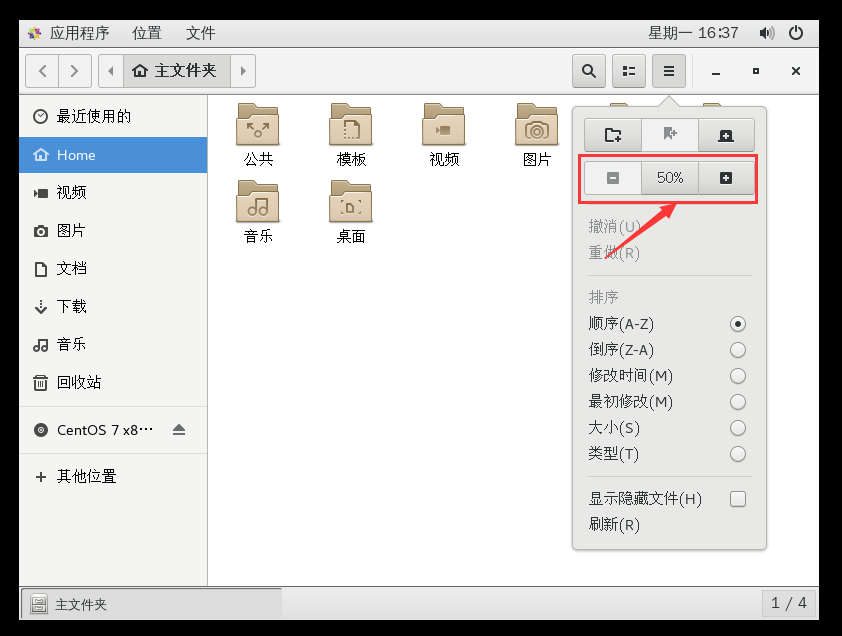
Task: Open the 文件 menu in the top bar
Action: [200, 32]
